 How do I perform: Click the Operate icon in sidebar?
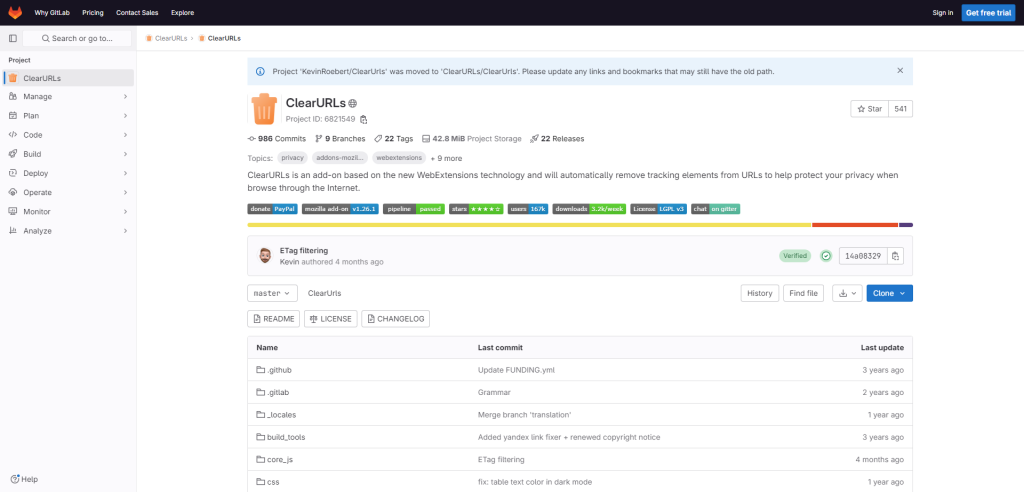(x=12, y=192)
